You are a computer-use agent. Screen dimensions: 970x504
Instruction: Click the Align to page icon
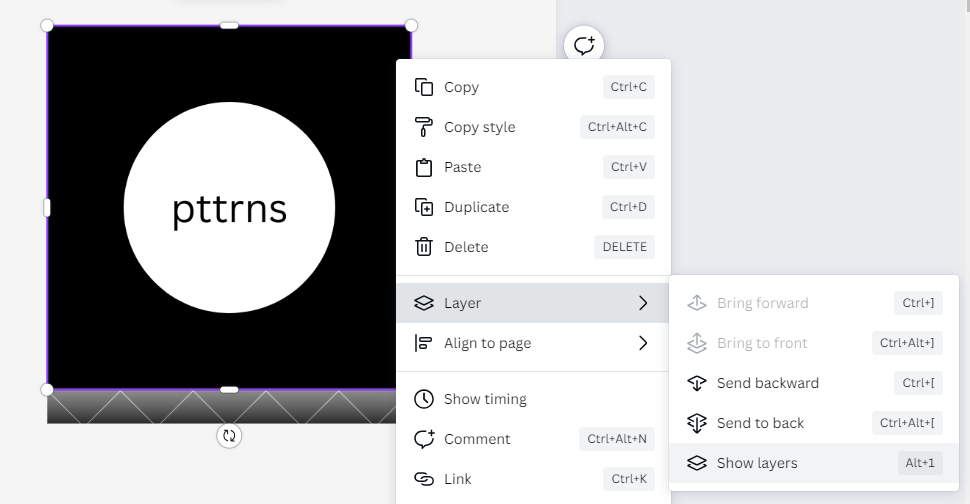click(424, 343)
